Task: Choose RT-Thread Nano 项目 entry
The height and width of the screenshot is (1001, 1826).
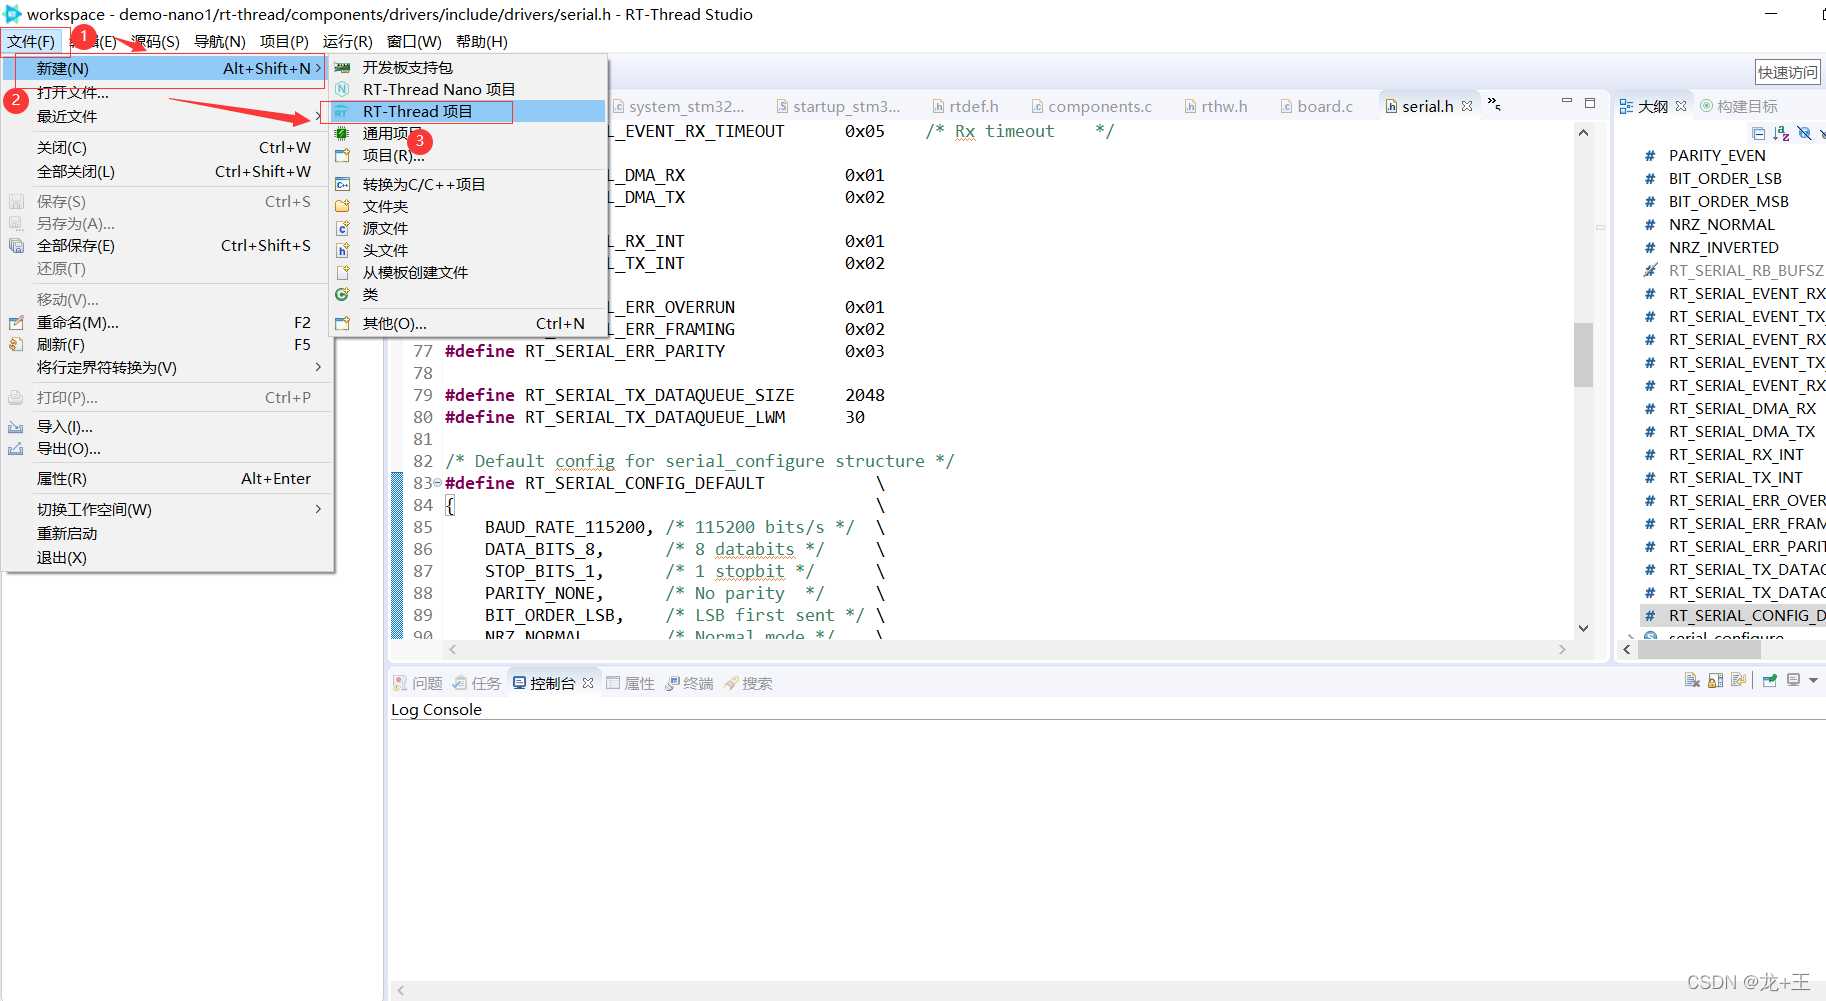Action: (468, 89)
